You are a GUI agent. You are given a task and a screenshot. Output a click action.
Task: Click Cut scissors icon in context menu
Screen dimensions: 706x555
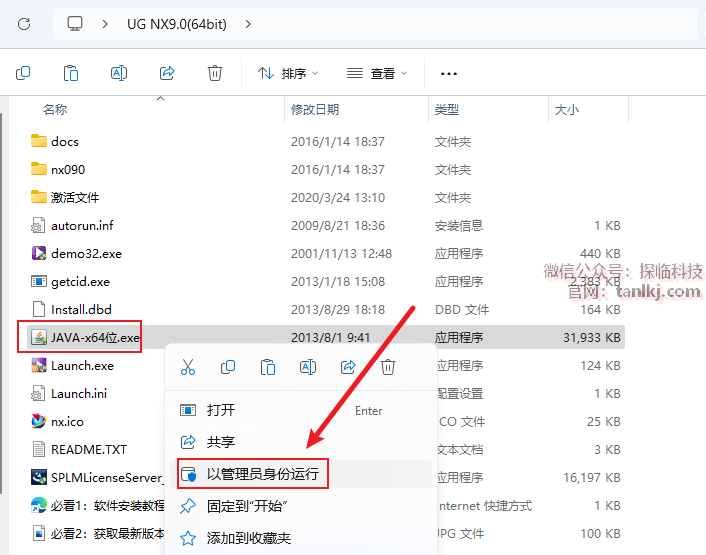coord(188,367)
